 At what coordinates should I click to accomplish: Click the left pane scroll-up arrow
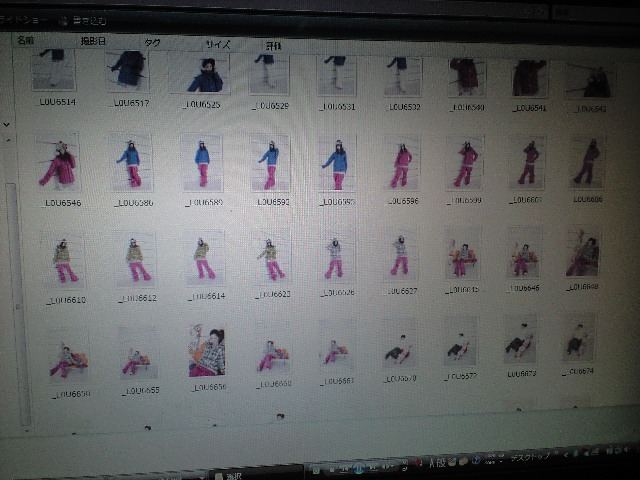(x=8, y=140)
